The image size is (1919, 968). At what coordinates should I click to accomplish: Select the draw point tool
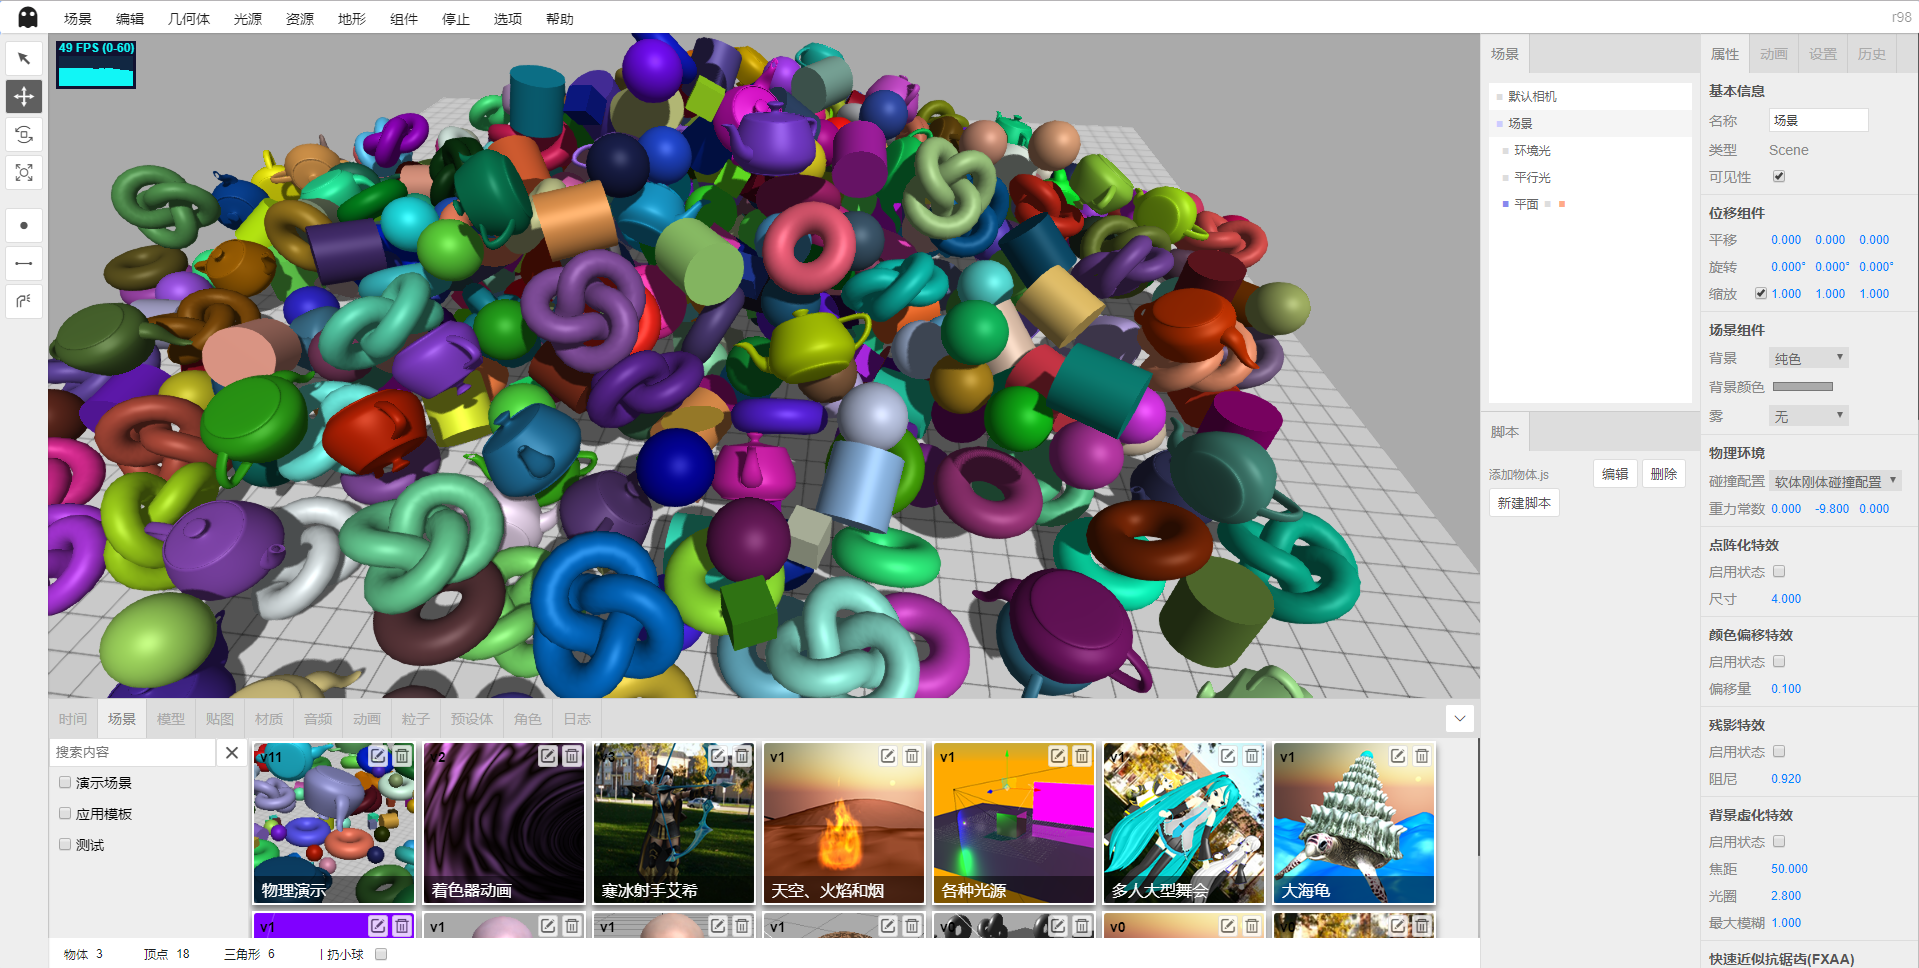point(24,226)
